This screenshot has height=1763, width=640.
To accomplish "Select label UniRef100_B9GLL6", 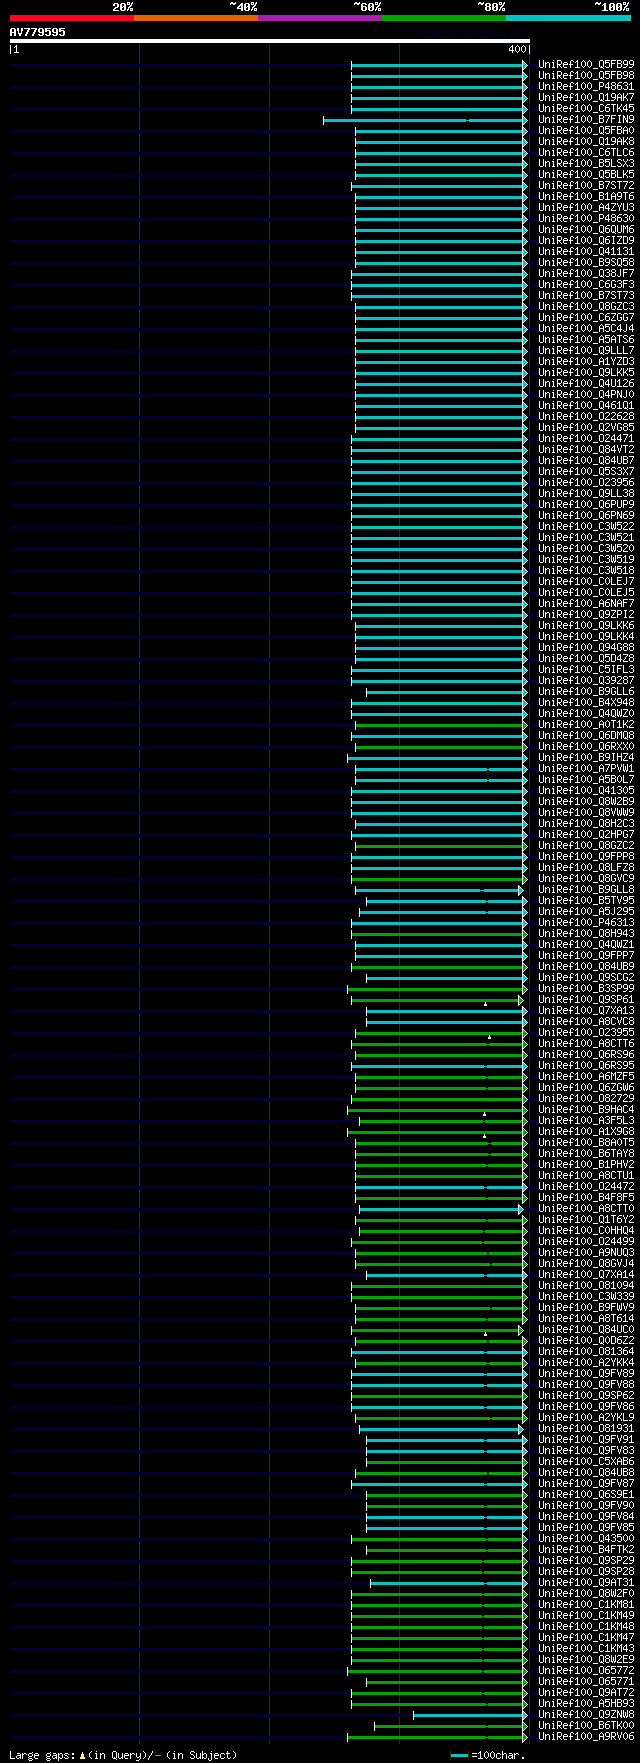I will point(586,691).
